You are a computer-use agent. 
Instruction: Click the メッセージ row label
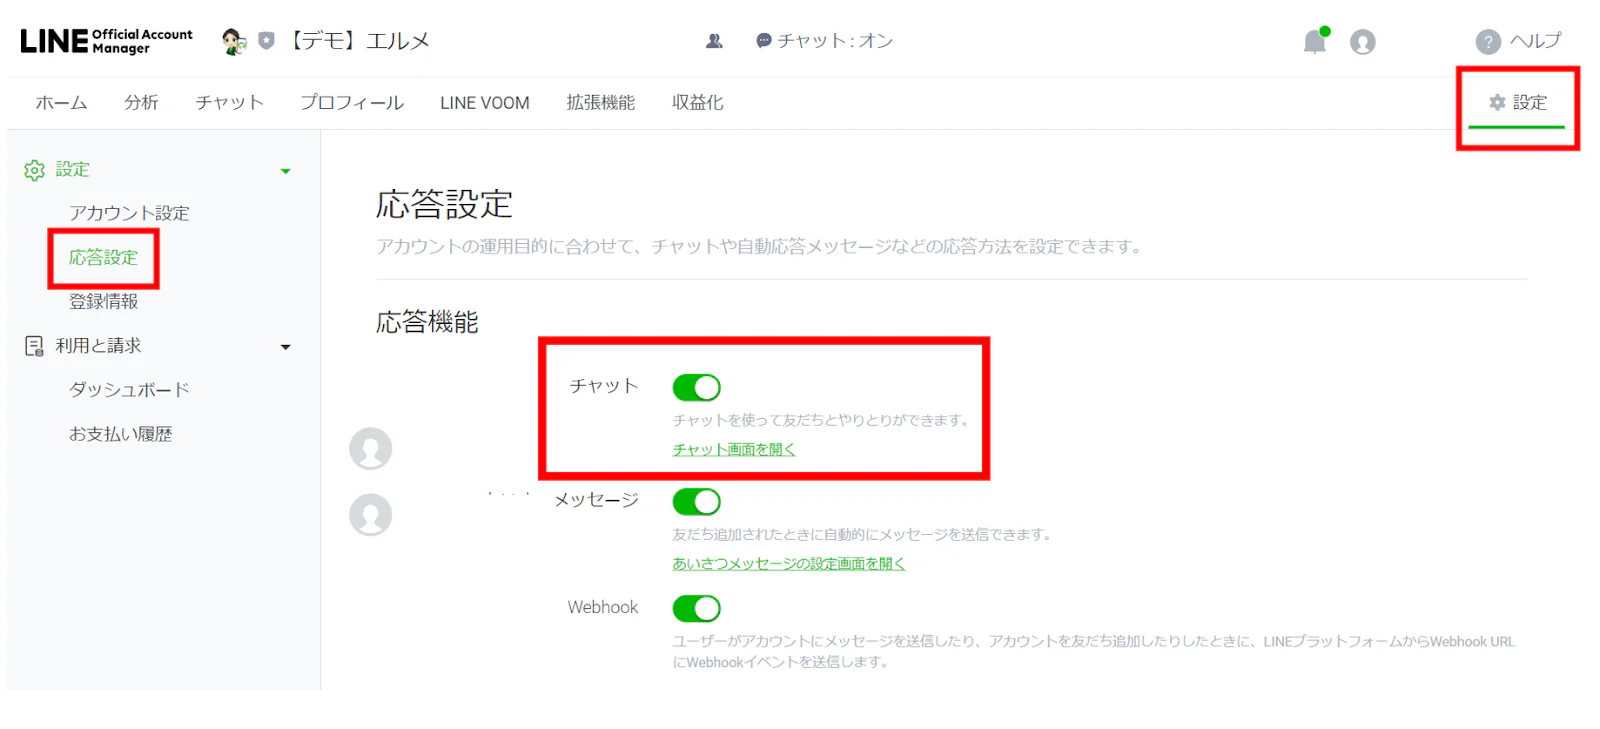click(596, 500)
